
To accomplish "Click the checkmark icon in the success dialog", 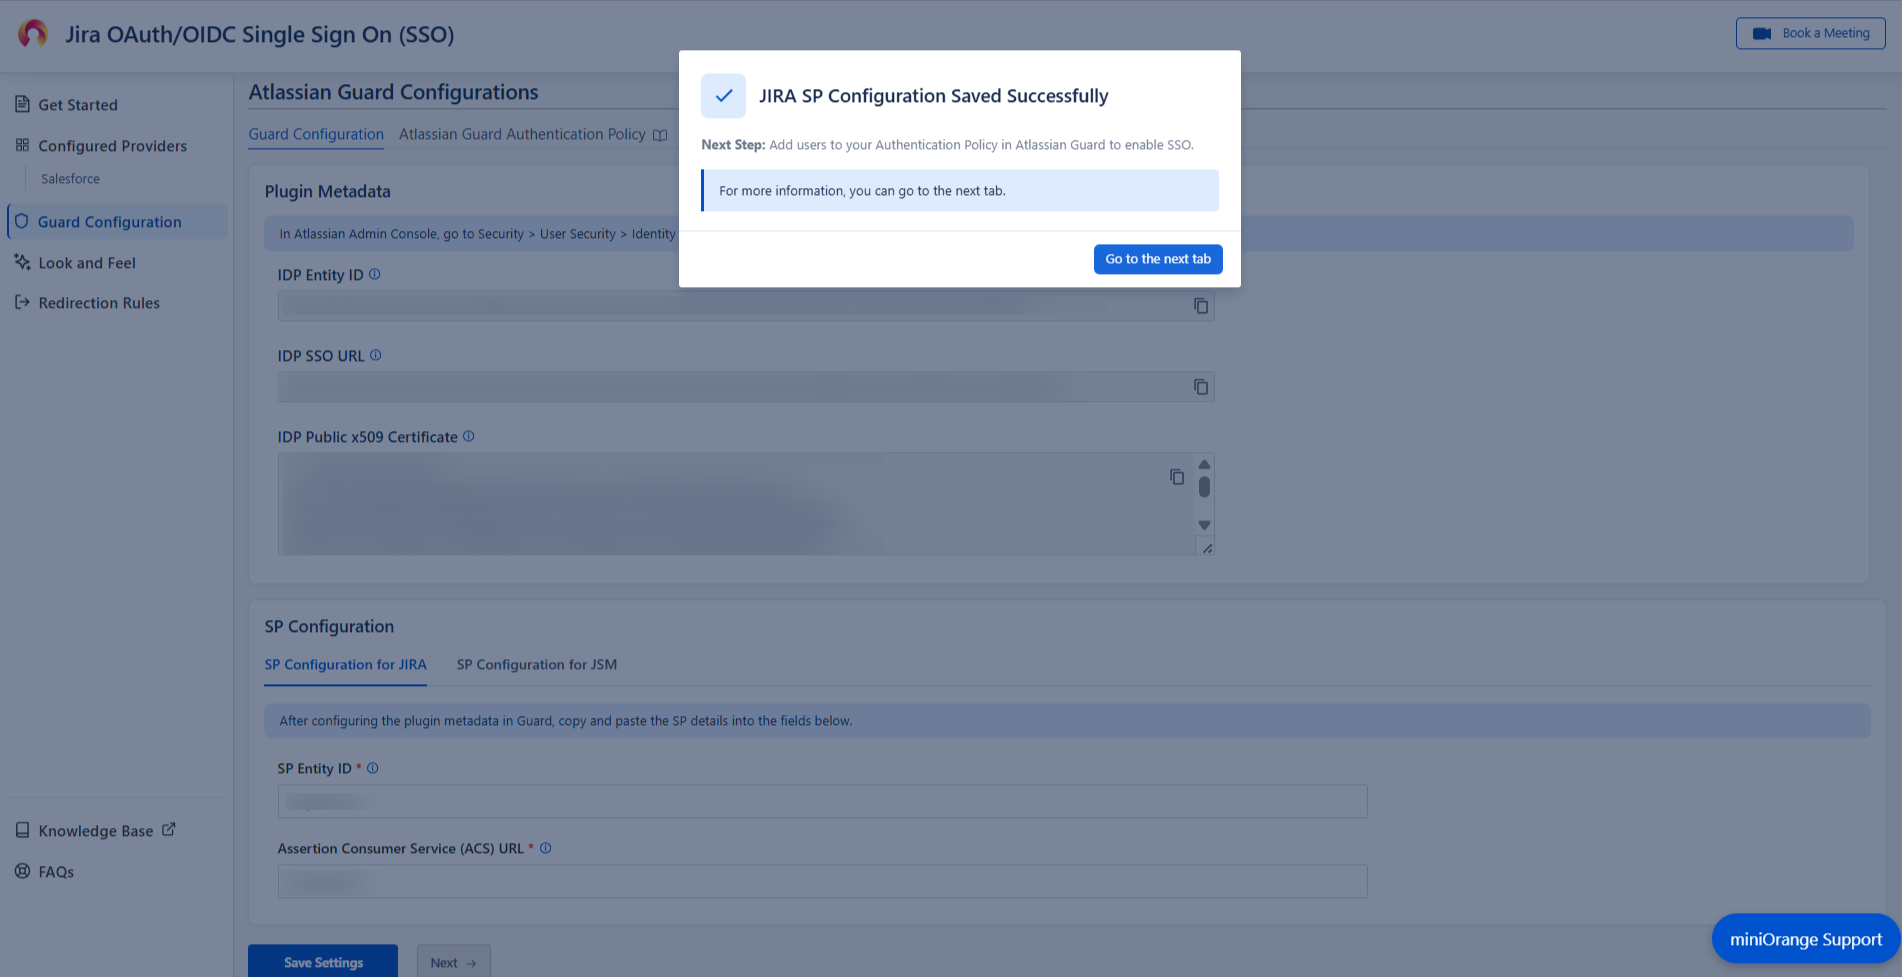I will [724, 96].
